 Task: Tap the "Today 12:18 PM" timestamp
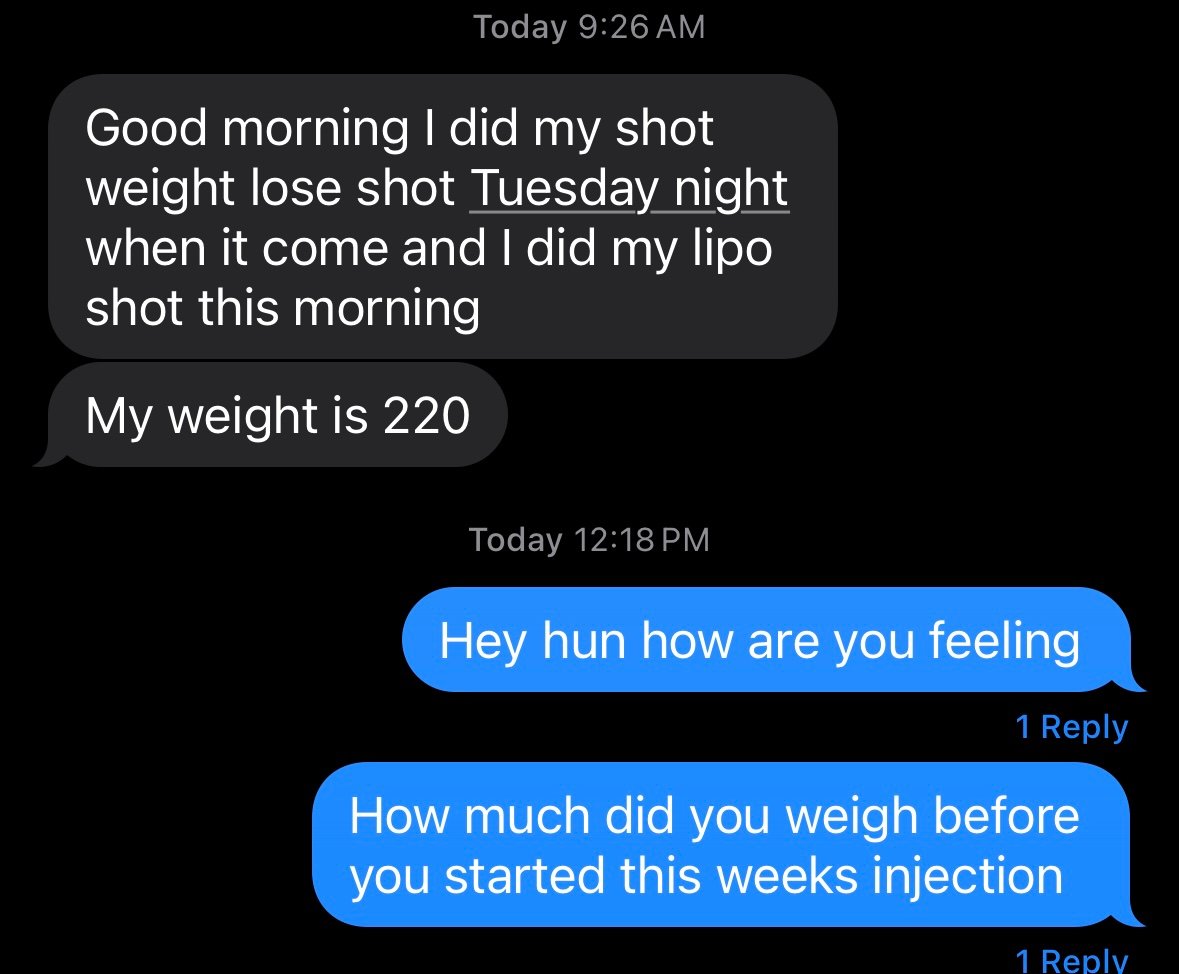(589, 540)
